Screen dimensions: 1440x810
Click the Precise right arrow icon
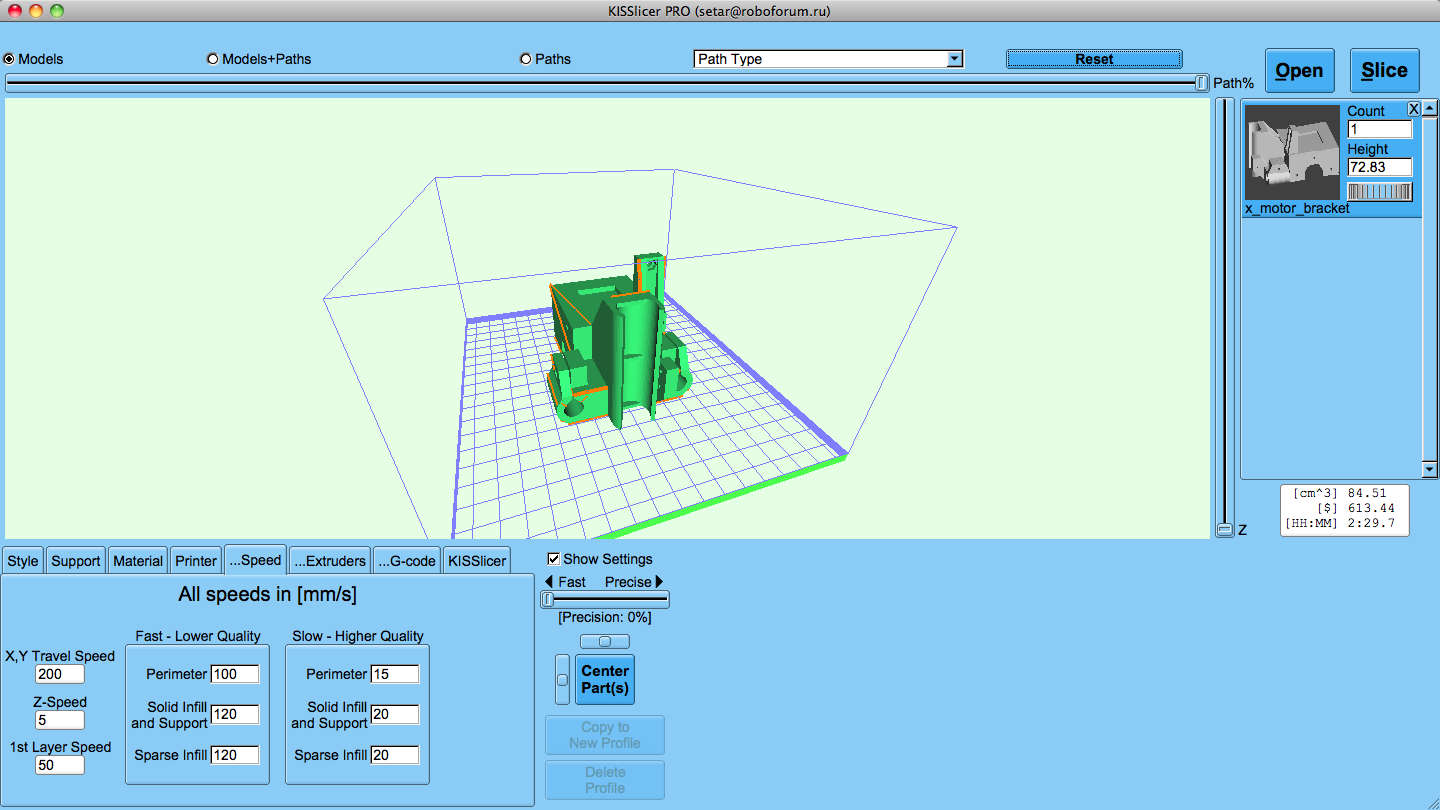pos(659,582)
